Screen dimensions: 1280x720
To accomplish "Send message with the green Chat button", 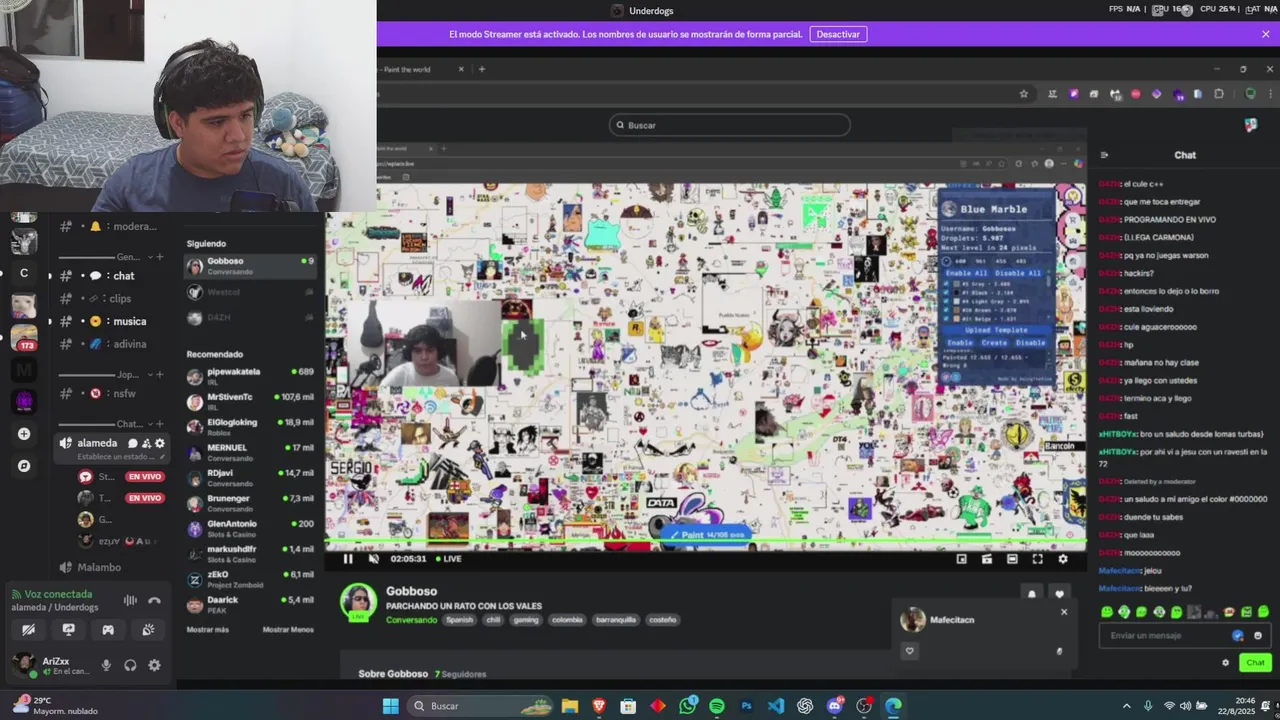I will point(1255,662).
